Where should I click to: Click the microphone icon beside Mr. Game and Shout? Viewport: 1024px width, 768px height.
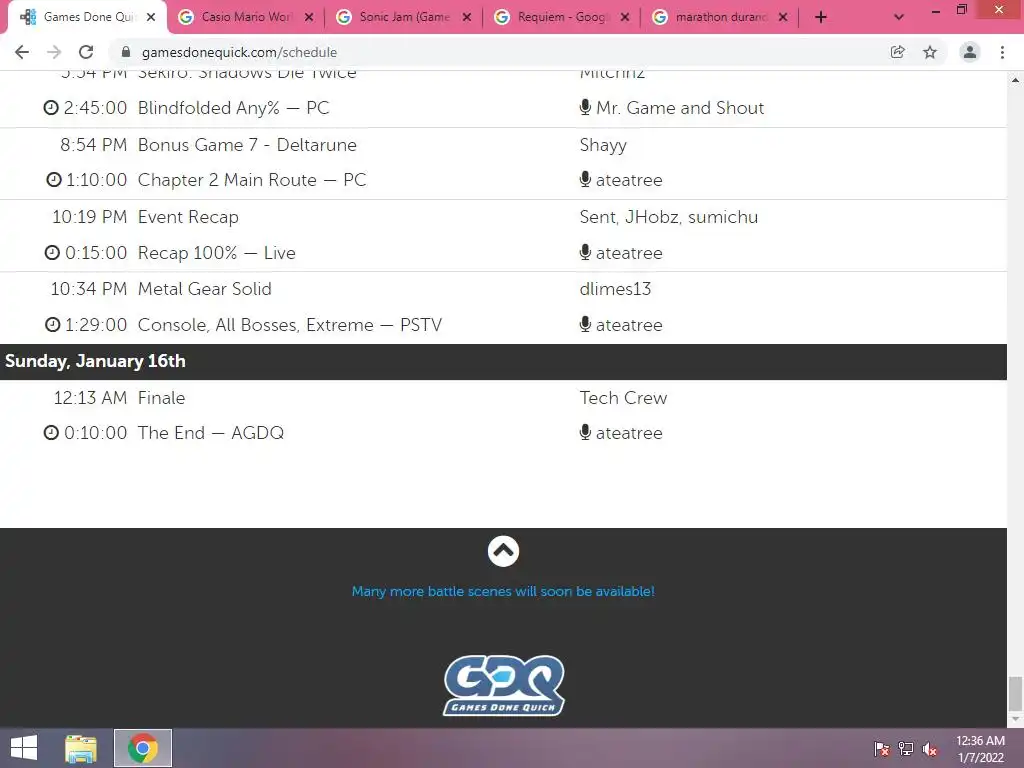coord(585,107)
